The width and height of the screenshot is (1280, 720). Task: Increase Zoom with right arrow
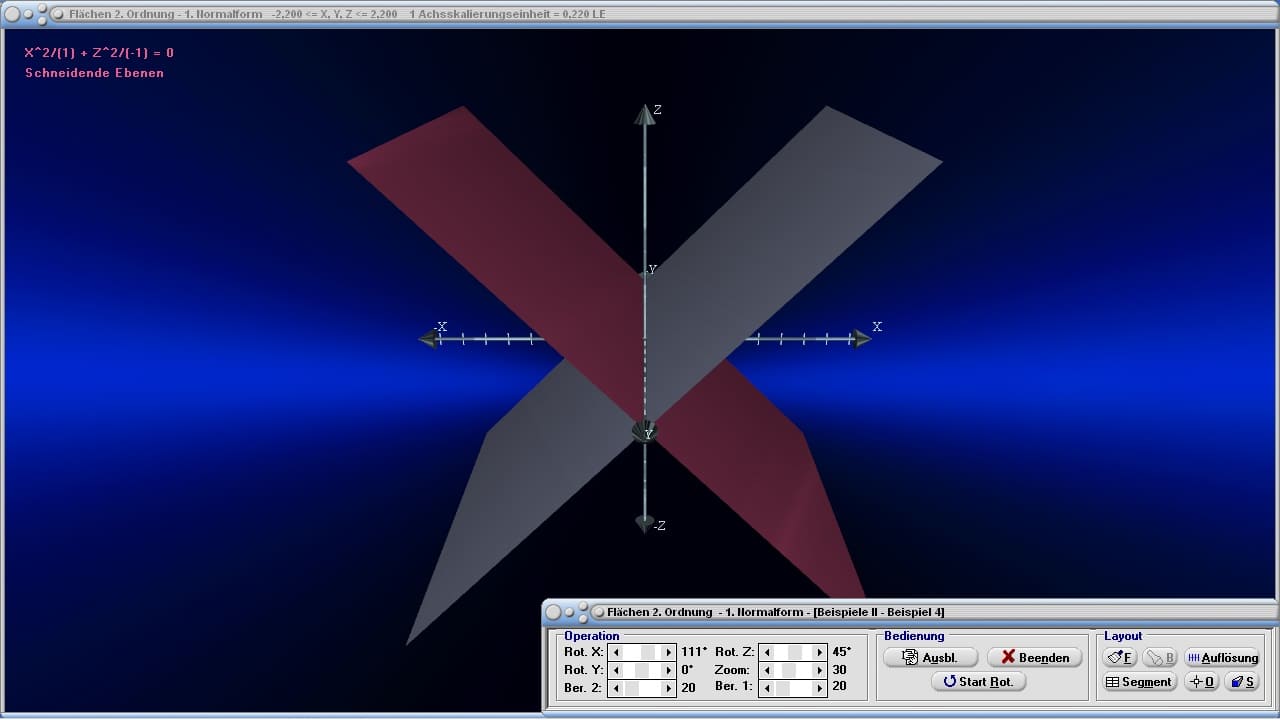pyautogui.click(x=820, y=670)
